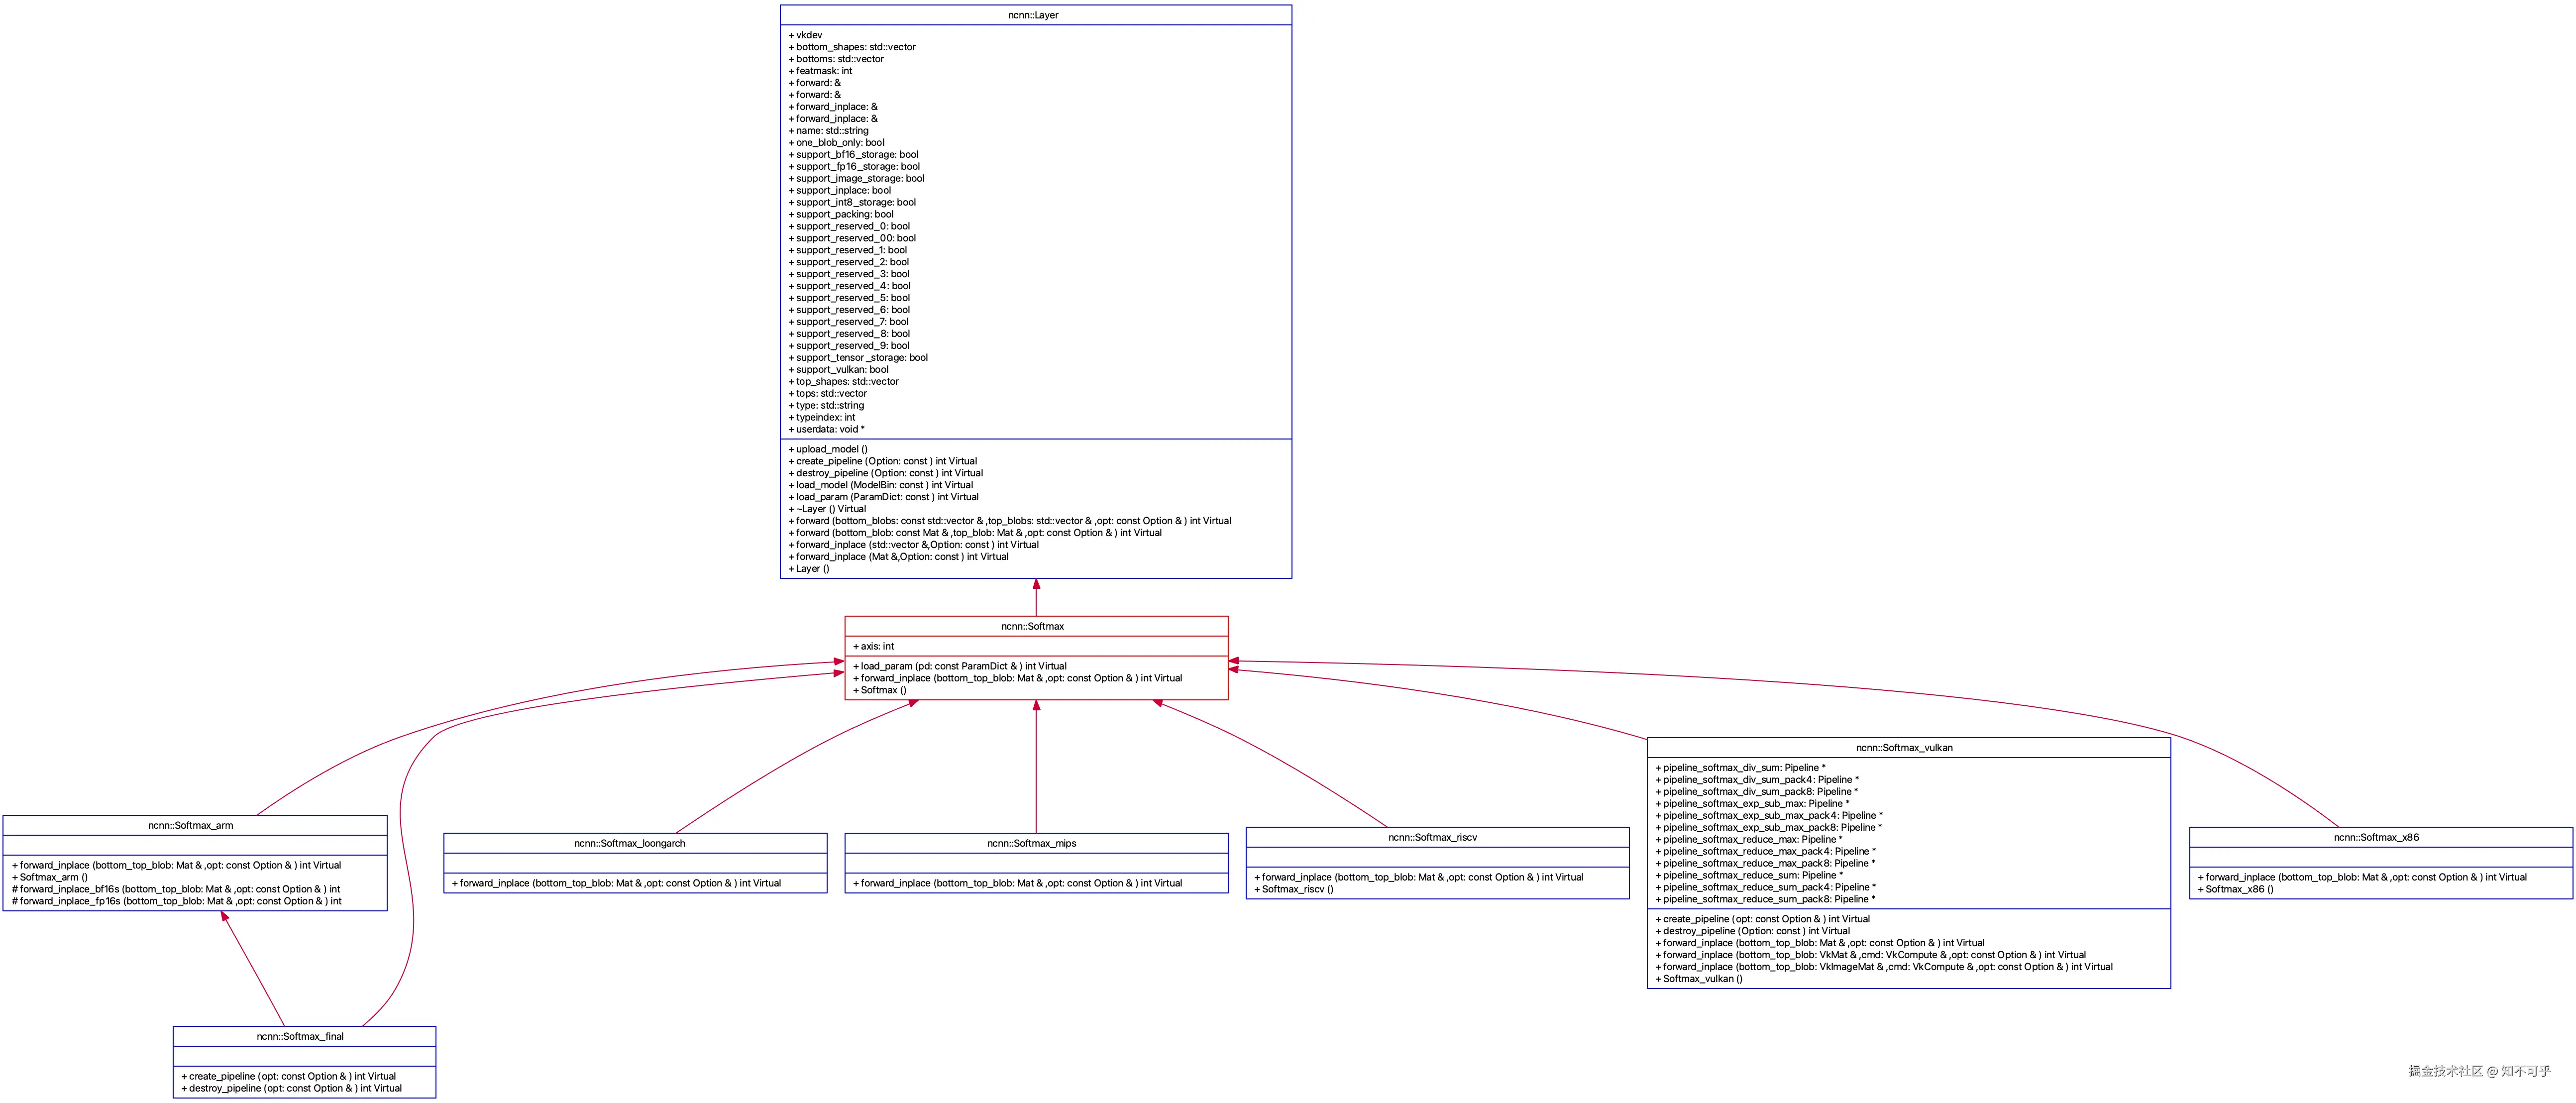Click 'support_reserved_00: bool' line
Viewport: 2576px width, 1103px height.
[852, 238]
